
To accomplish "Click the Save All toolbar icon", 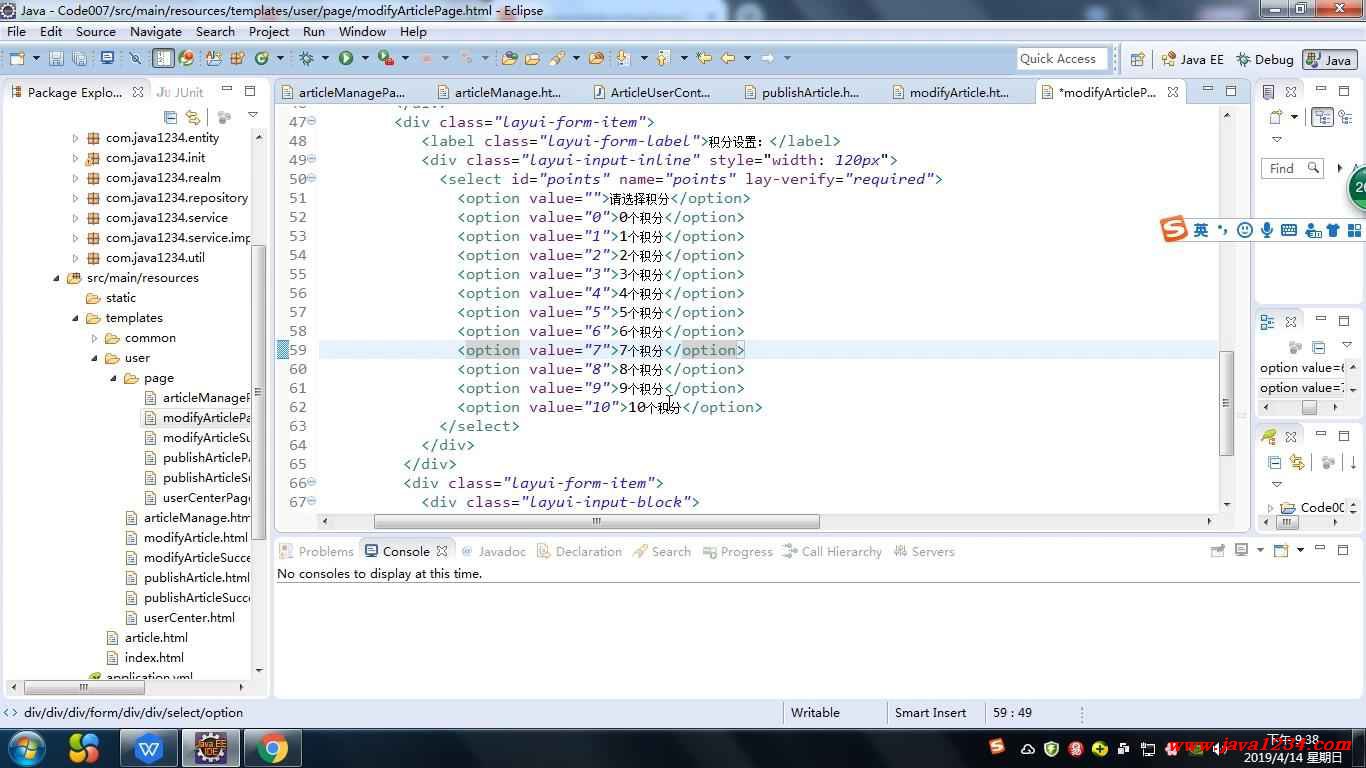I will pyautogui.click(x=79, y=58).
